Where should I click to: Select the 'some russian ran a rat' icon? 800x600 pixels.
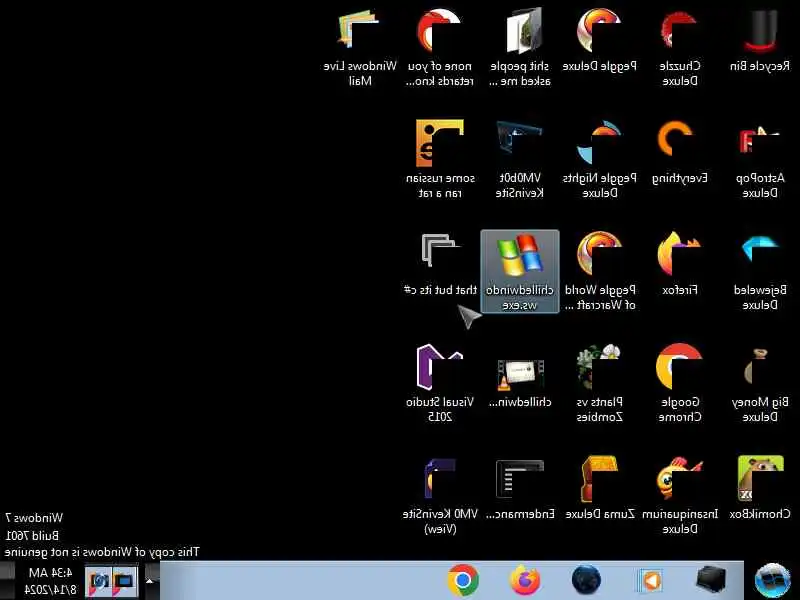pyautogui.click(x=440, y=159)
